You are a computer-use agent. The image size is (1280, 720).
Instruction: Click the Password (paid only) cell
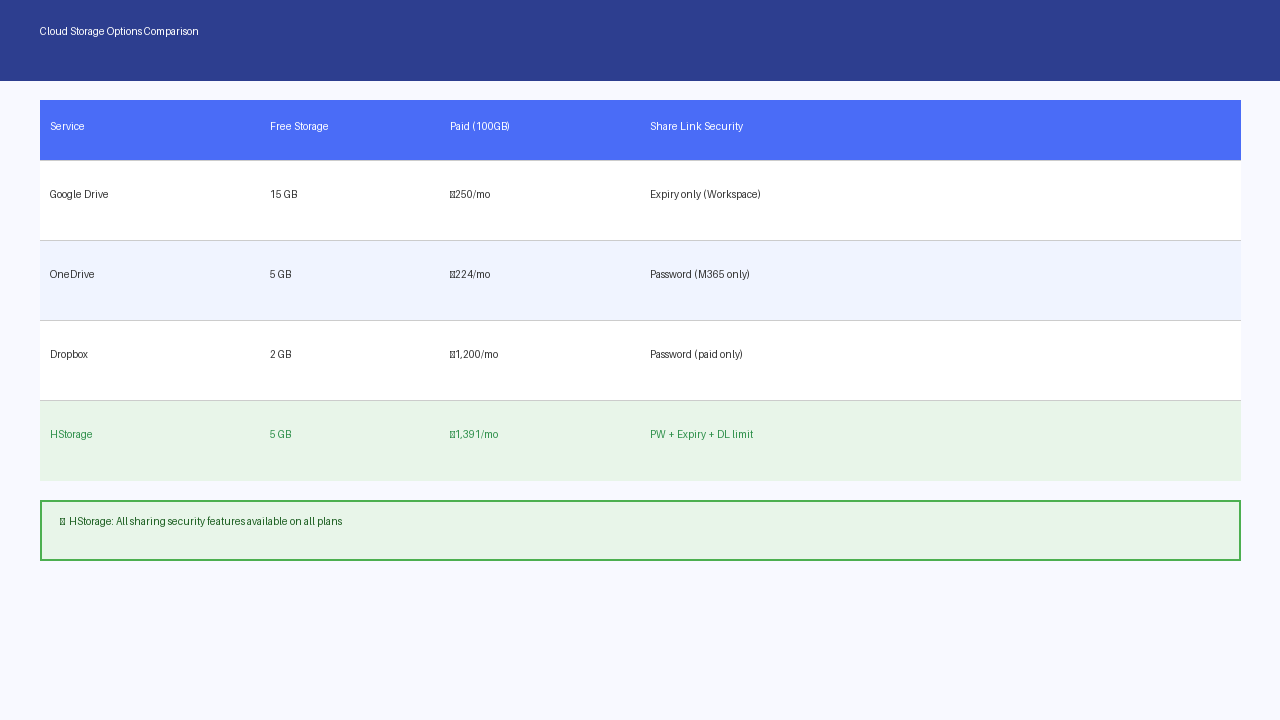click(696, 355)
